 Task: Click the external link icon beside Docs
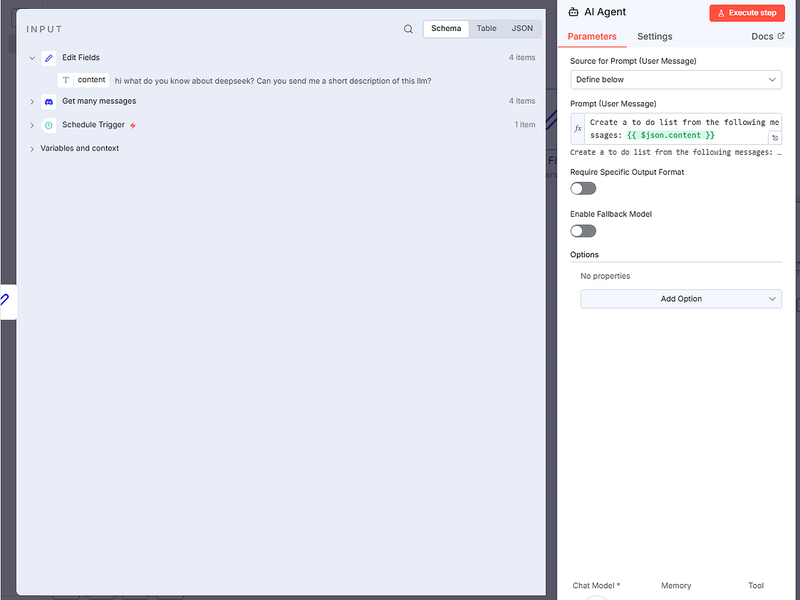pyautogui.click(x=781, y=36)
